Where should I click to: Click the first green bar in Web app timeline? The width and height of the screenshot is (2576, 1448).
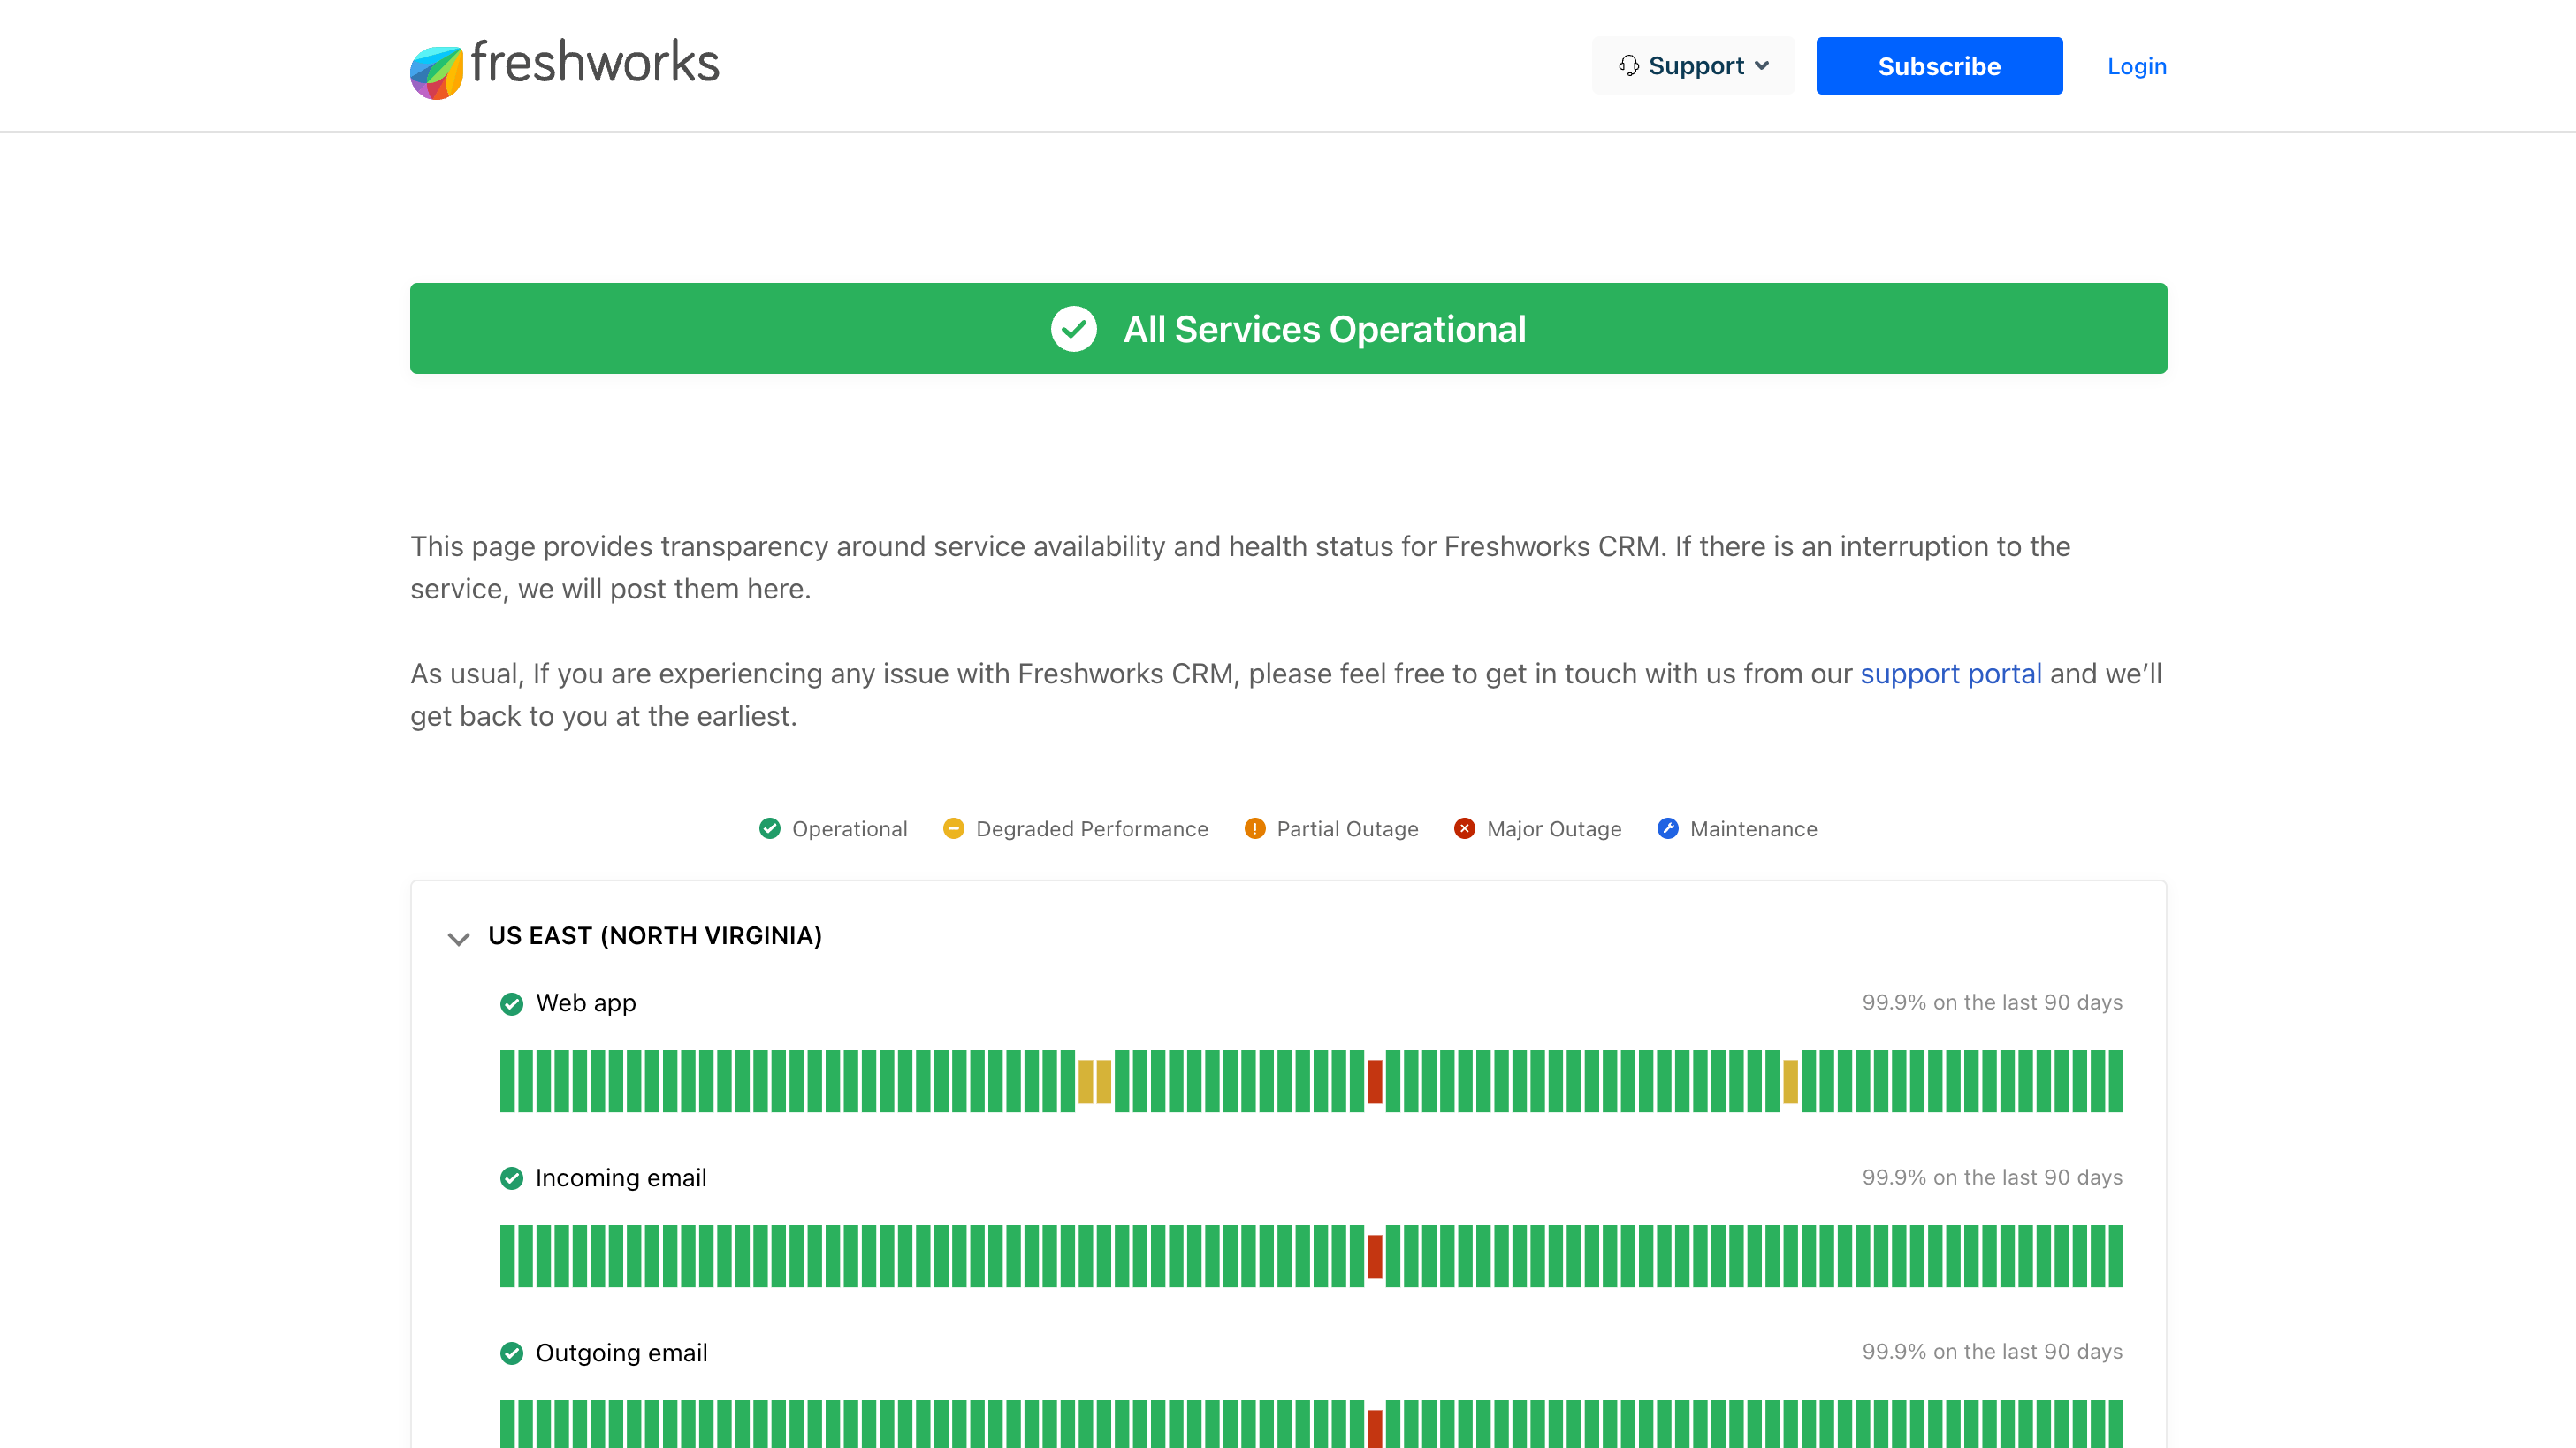point(507,1081)
